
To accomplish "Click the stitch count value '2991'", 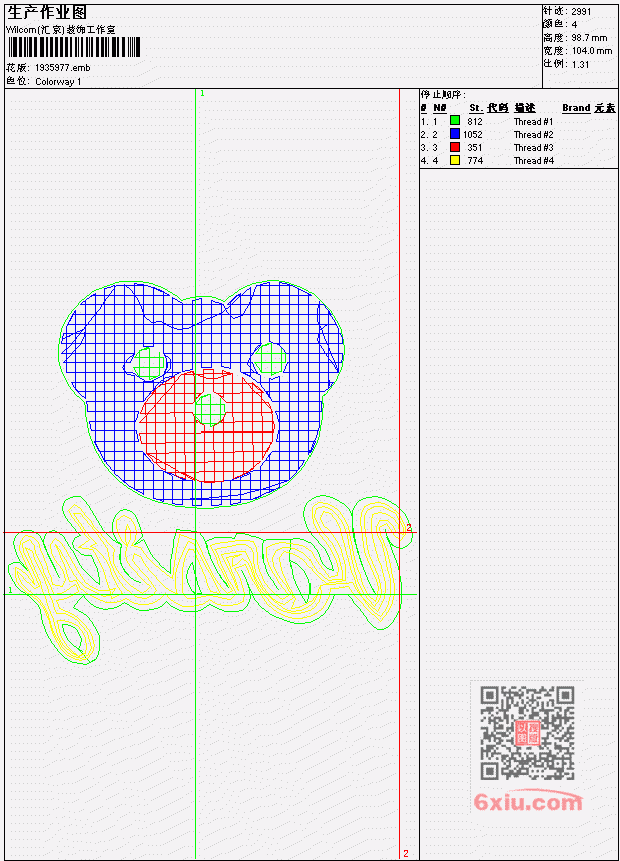I will [581, 11].
